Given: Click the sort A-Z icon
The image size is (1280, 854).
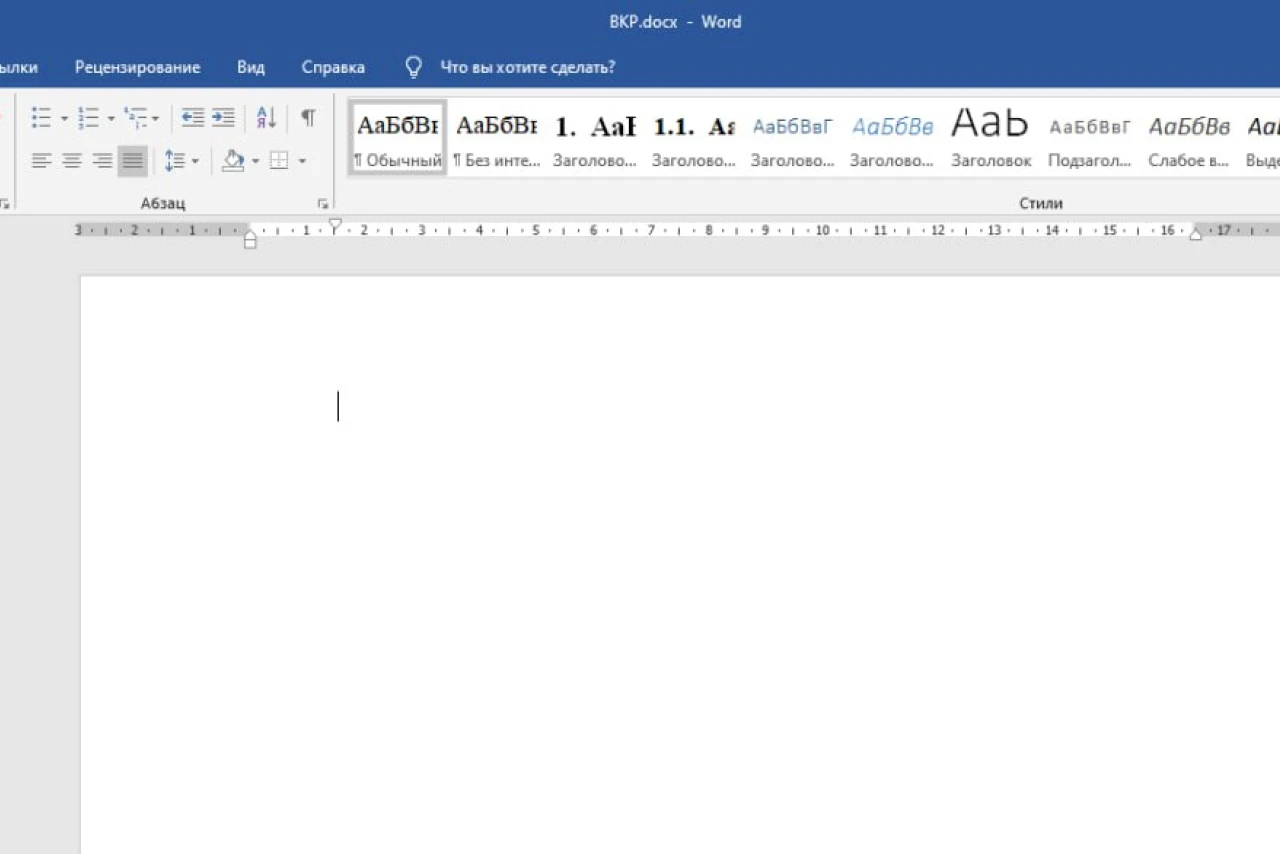Looking at the screenshot, I should [x=266, y=118].
